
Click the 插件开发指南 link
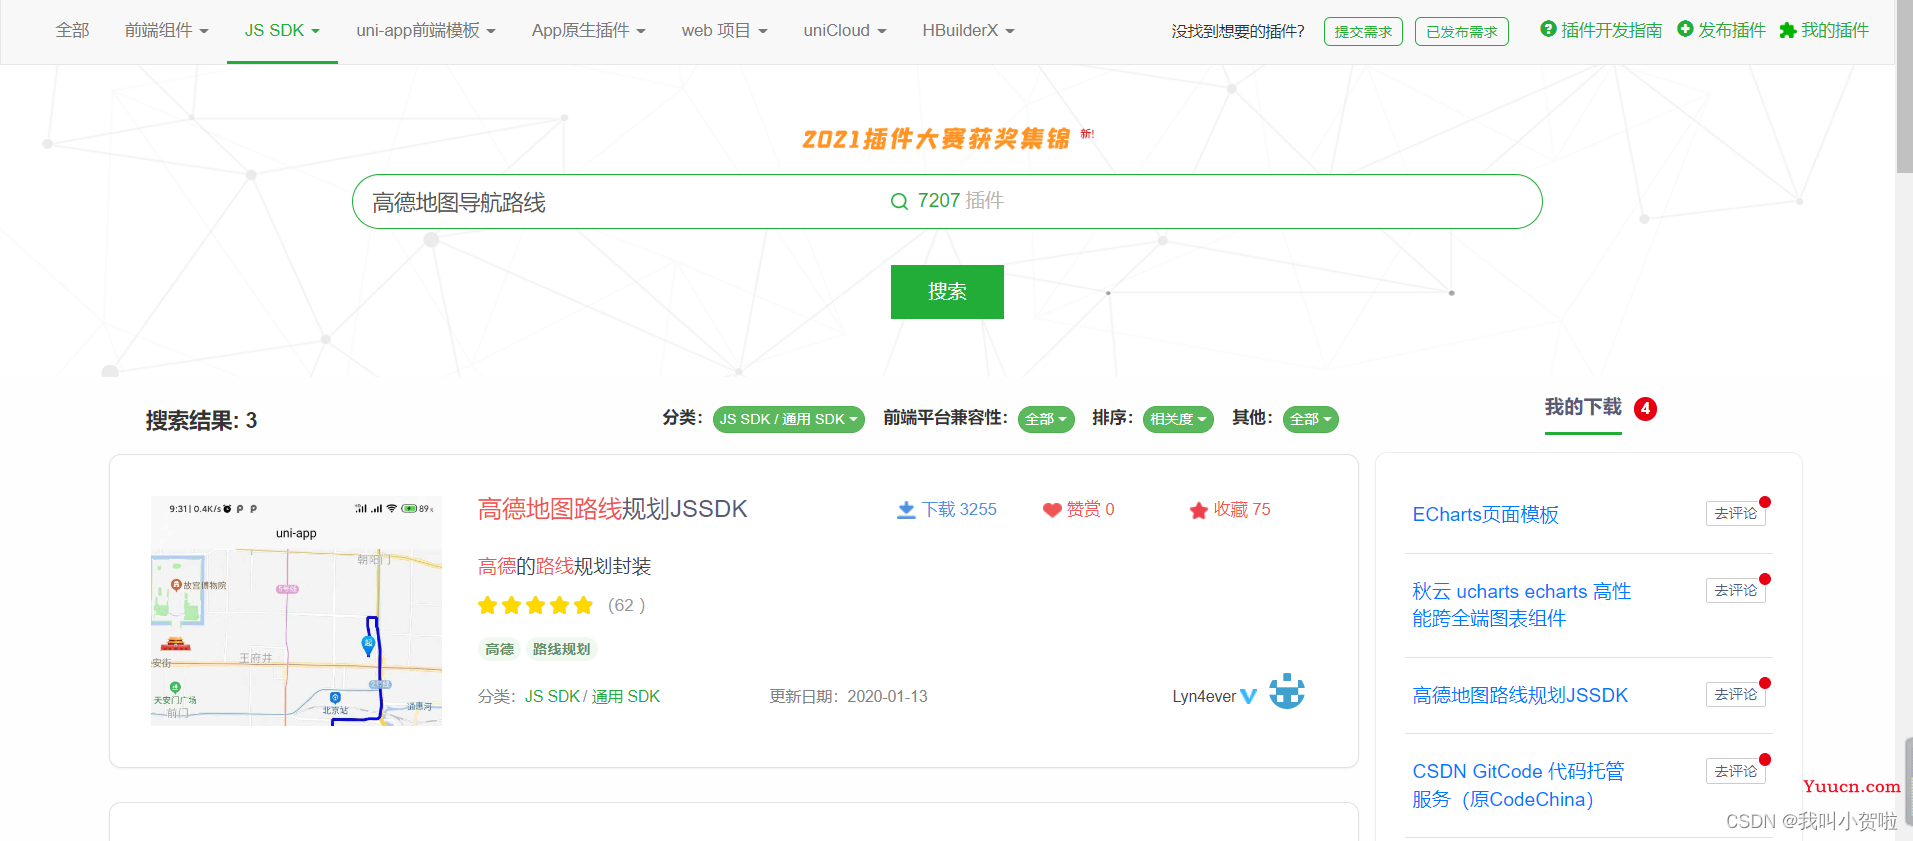(1611, 30)
